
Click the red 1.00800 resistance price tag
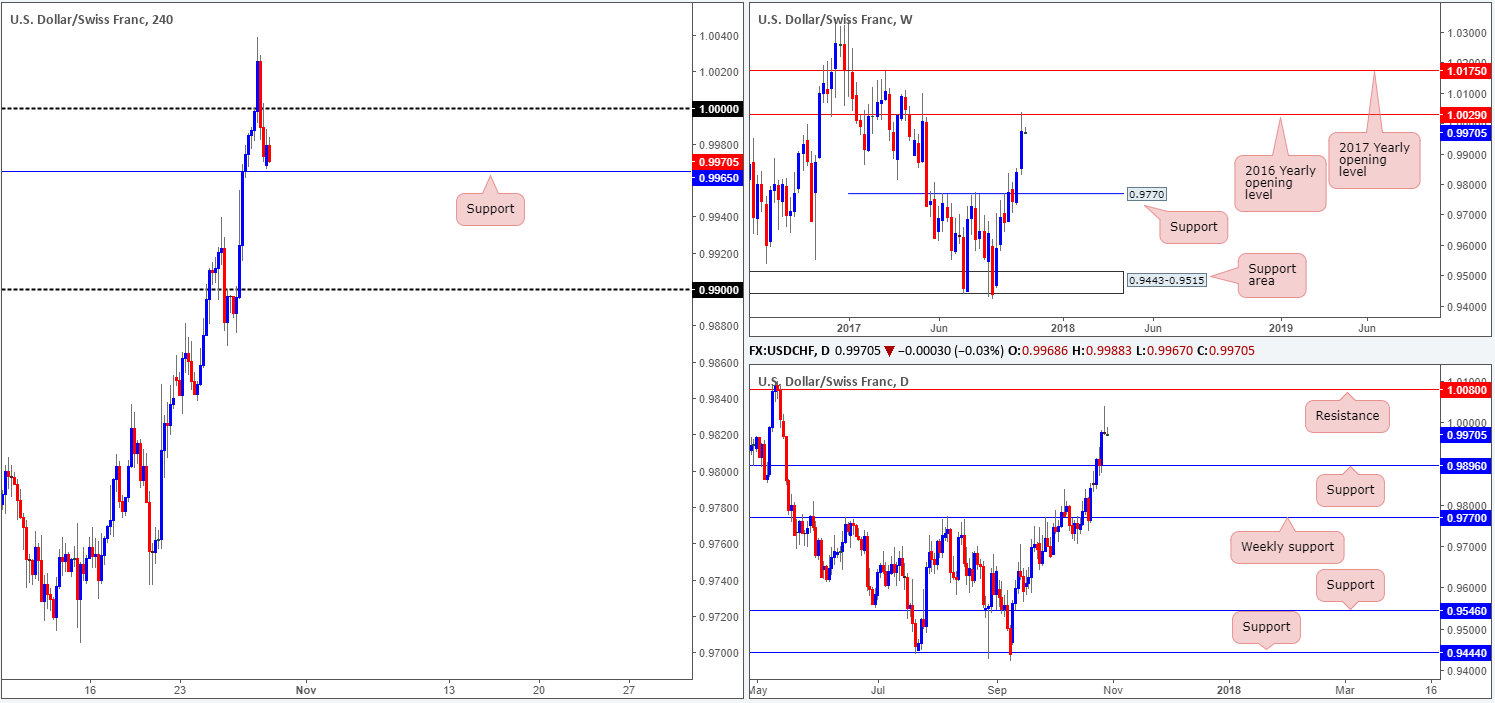pos(1465,388)
